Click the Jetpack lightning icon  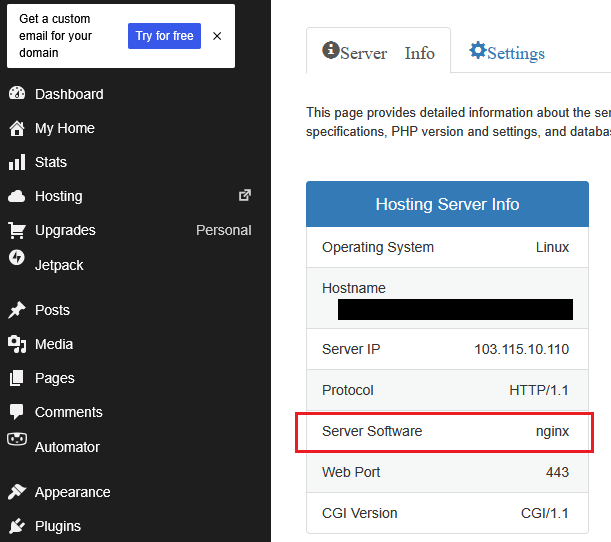pos(17,257)
